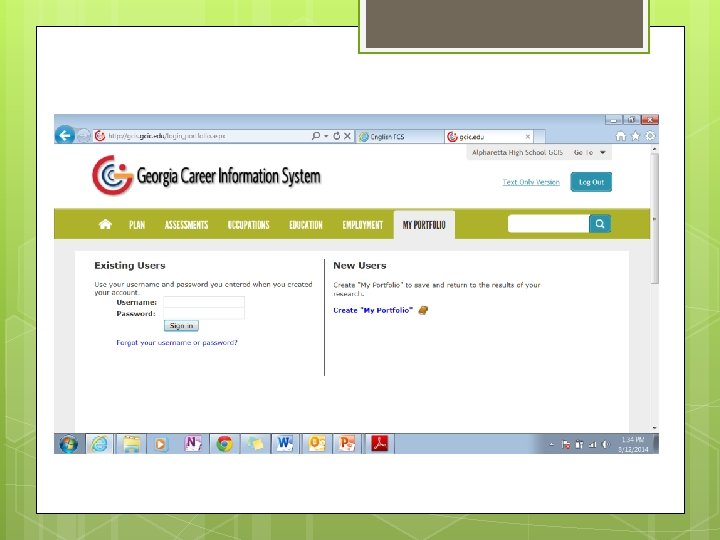
Task: Open Action Center flag tray icon
Action: point(566,444)
